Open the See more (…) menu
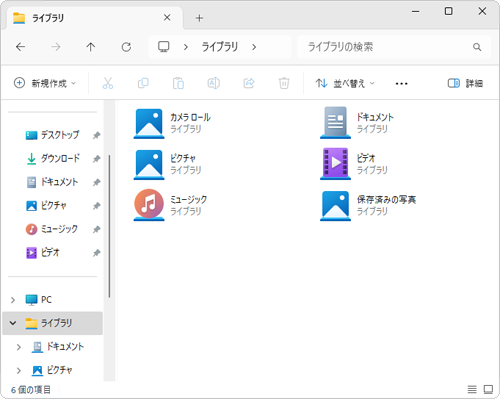Screen dimensions: 500x399 point(401,83)
